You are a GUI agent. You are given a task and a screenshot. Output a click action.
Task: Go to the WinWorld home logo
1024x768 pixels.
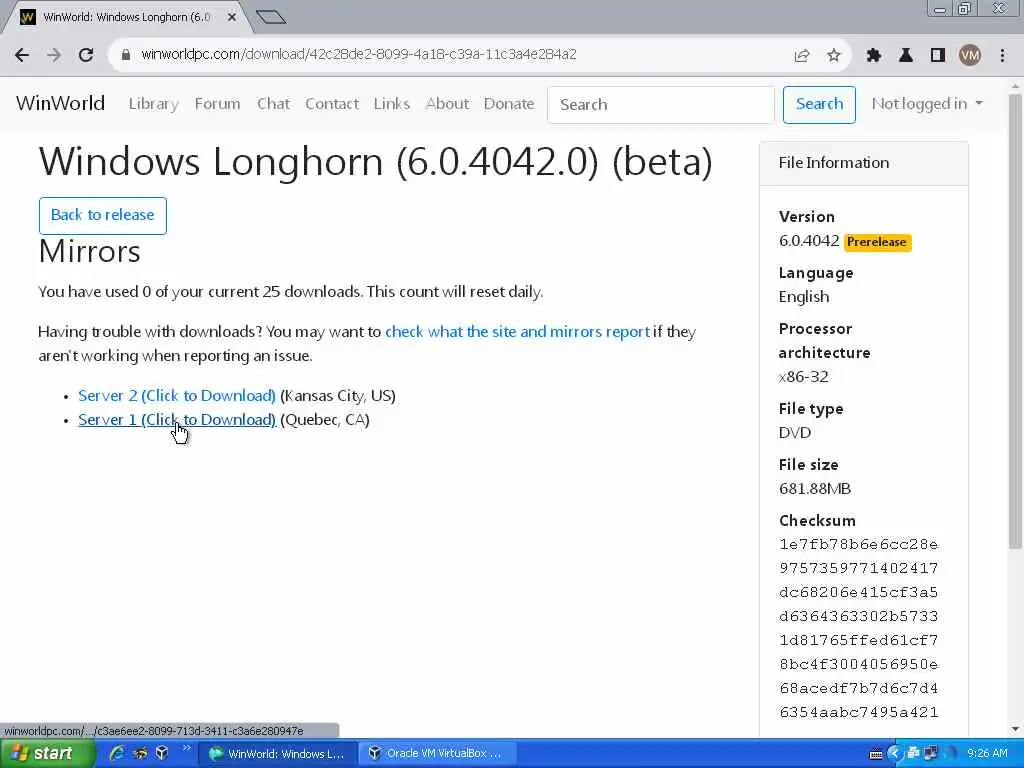pos(61,103)
